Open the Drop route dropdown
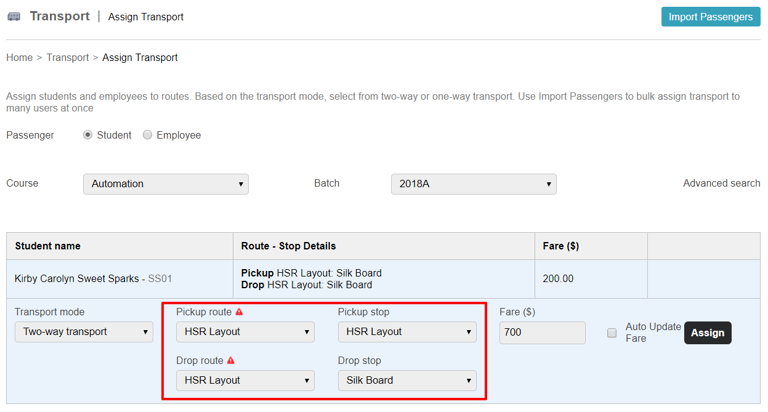The width and height of the screenshot is (768, 412). (245, 380)
